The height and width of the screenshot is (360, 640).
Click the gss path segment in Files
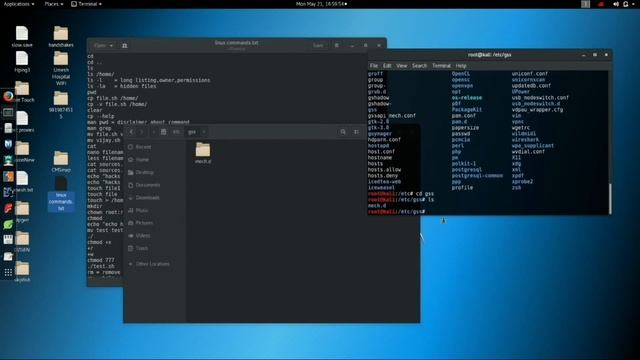[191, 132]
